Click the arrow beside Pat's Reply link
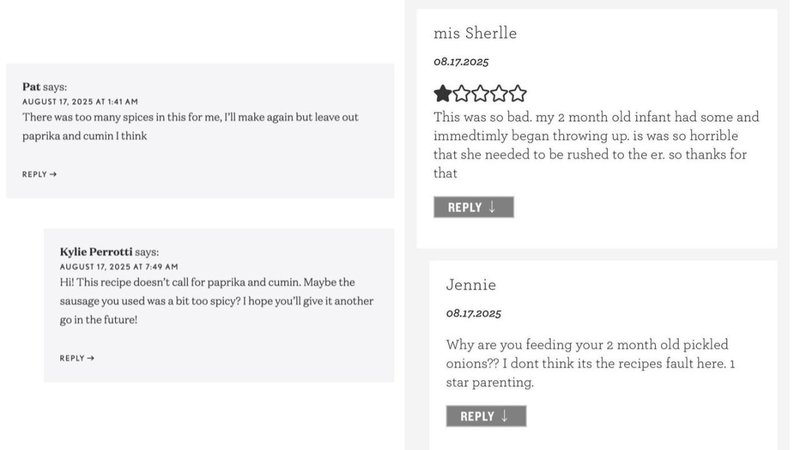This screenshot has width=800, height=450. 53,174
